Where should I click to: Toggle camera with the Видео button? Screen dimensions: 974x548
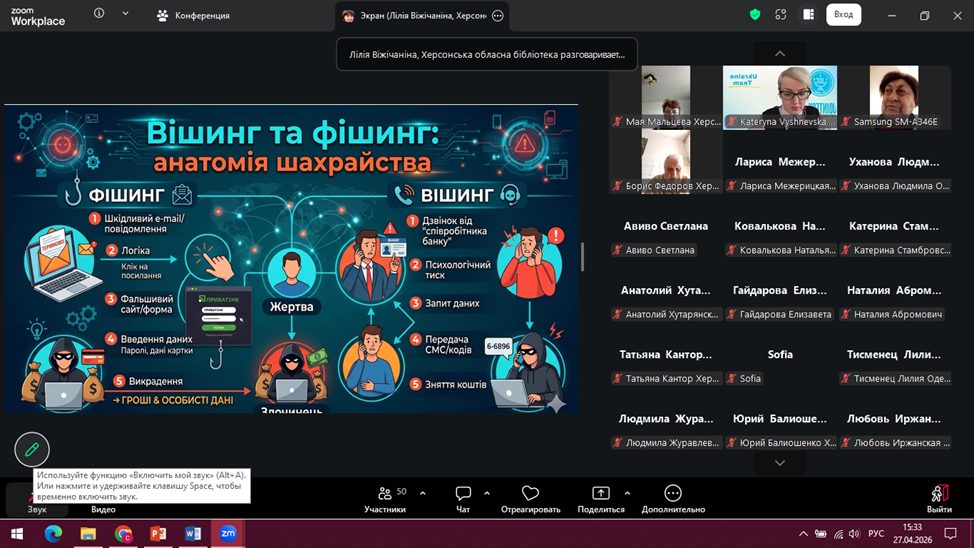pos(103,498)
